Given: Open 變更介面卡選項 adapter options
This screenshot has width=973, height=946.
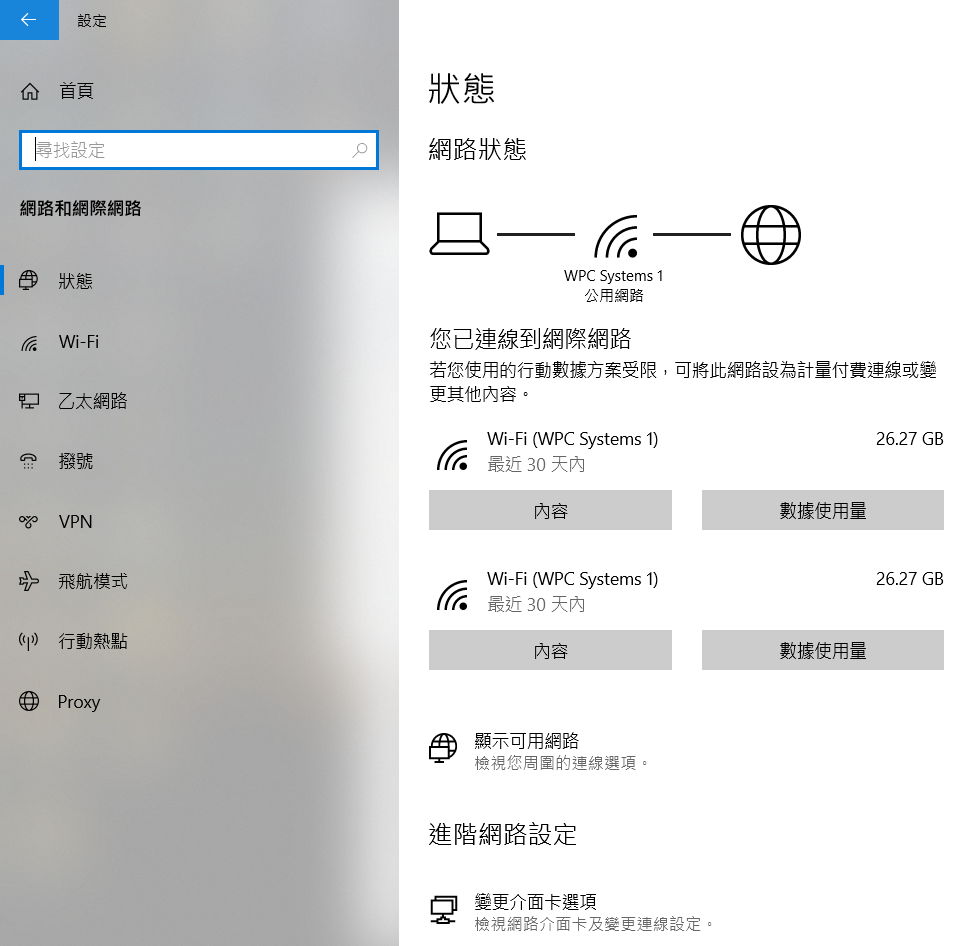Looking at the screenshot, I should pyautogui.click(x=535, y=901).
